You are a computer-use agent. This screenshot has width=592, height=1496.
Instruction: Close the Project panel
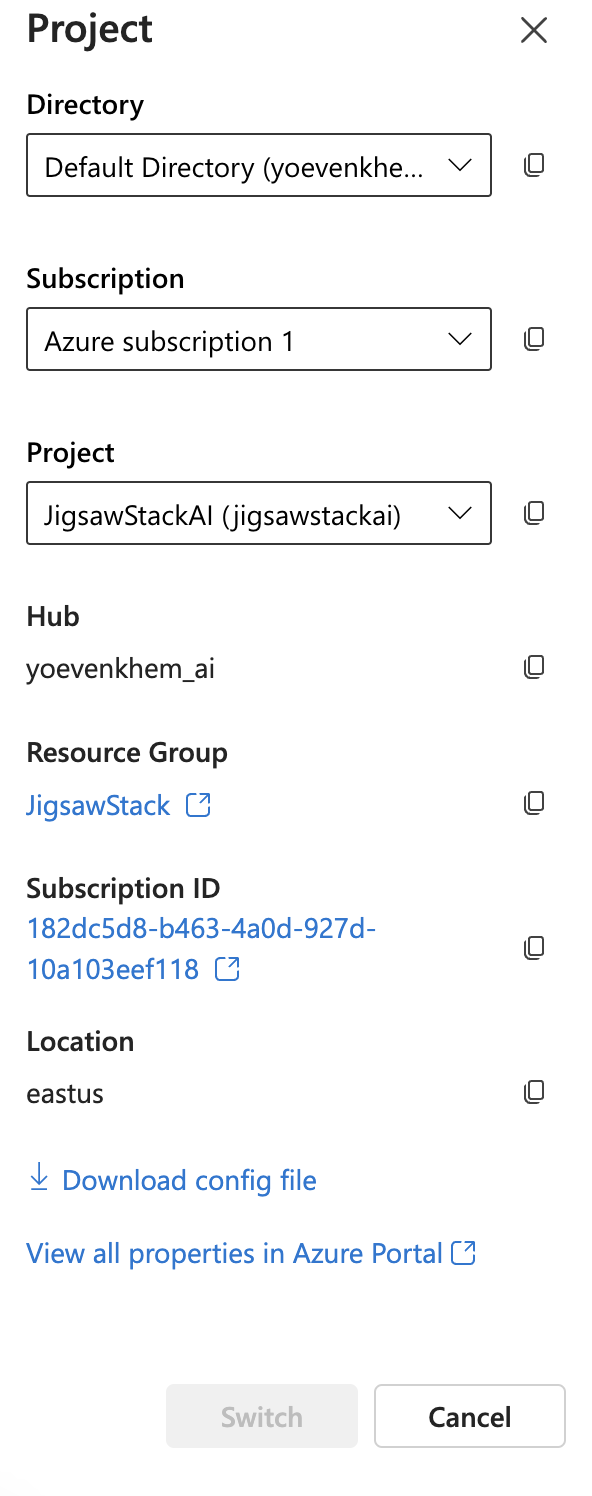pos(534,31)
